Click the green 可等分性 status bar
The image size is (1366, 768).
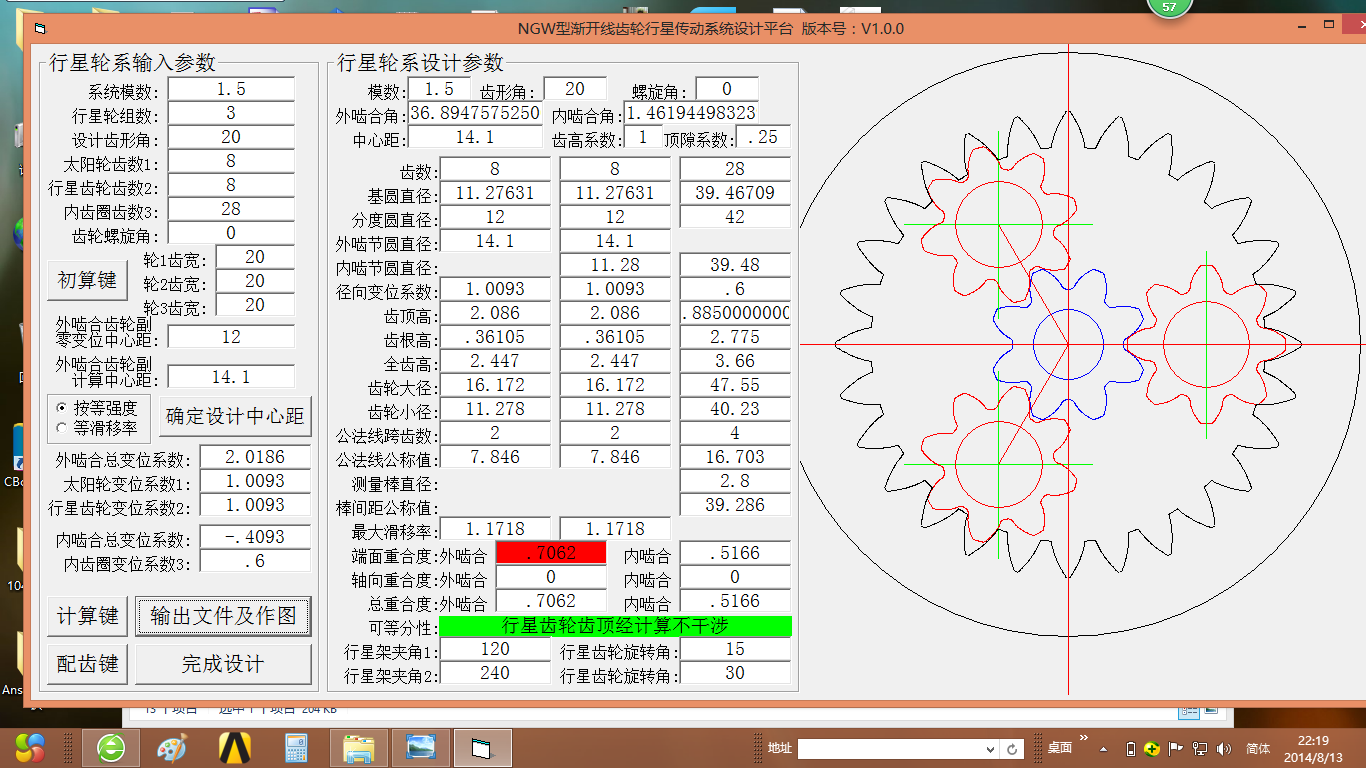pos(615,626)
